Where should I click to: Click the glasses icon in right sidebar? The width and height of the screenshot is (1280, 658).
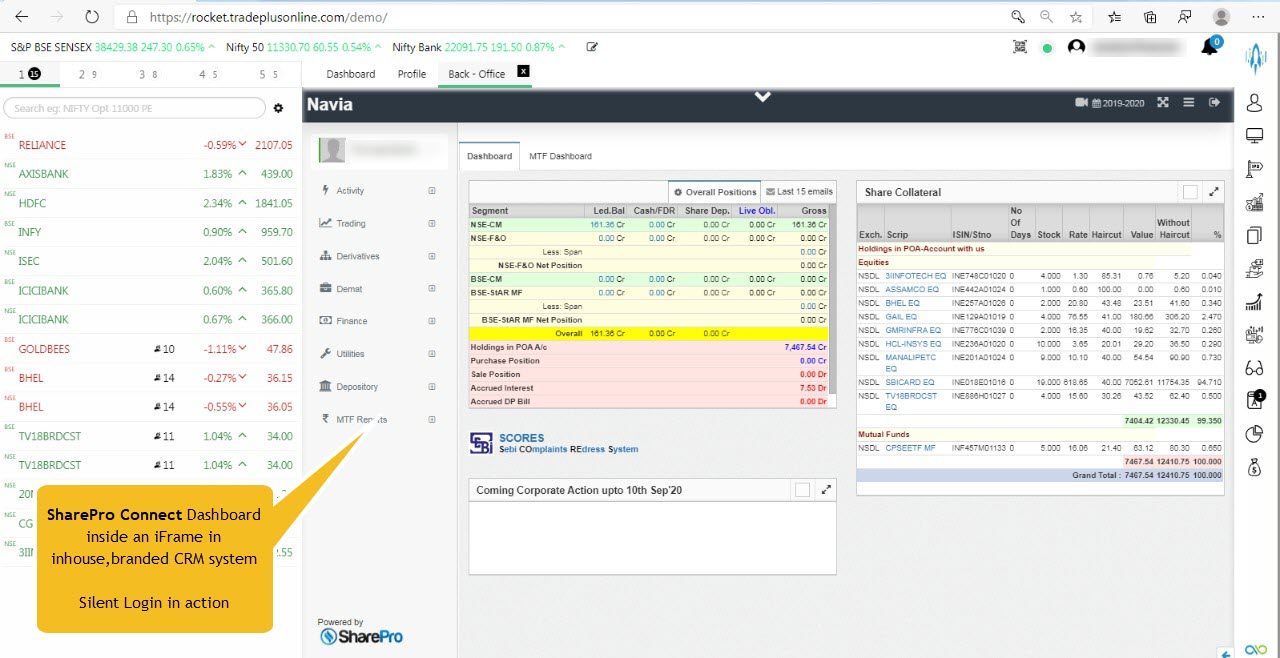[x=1255, y=368]
